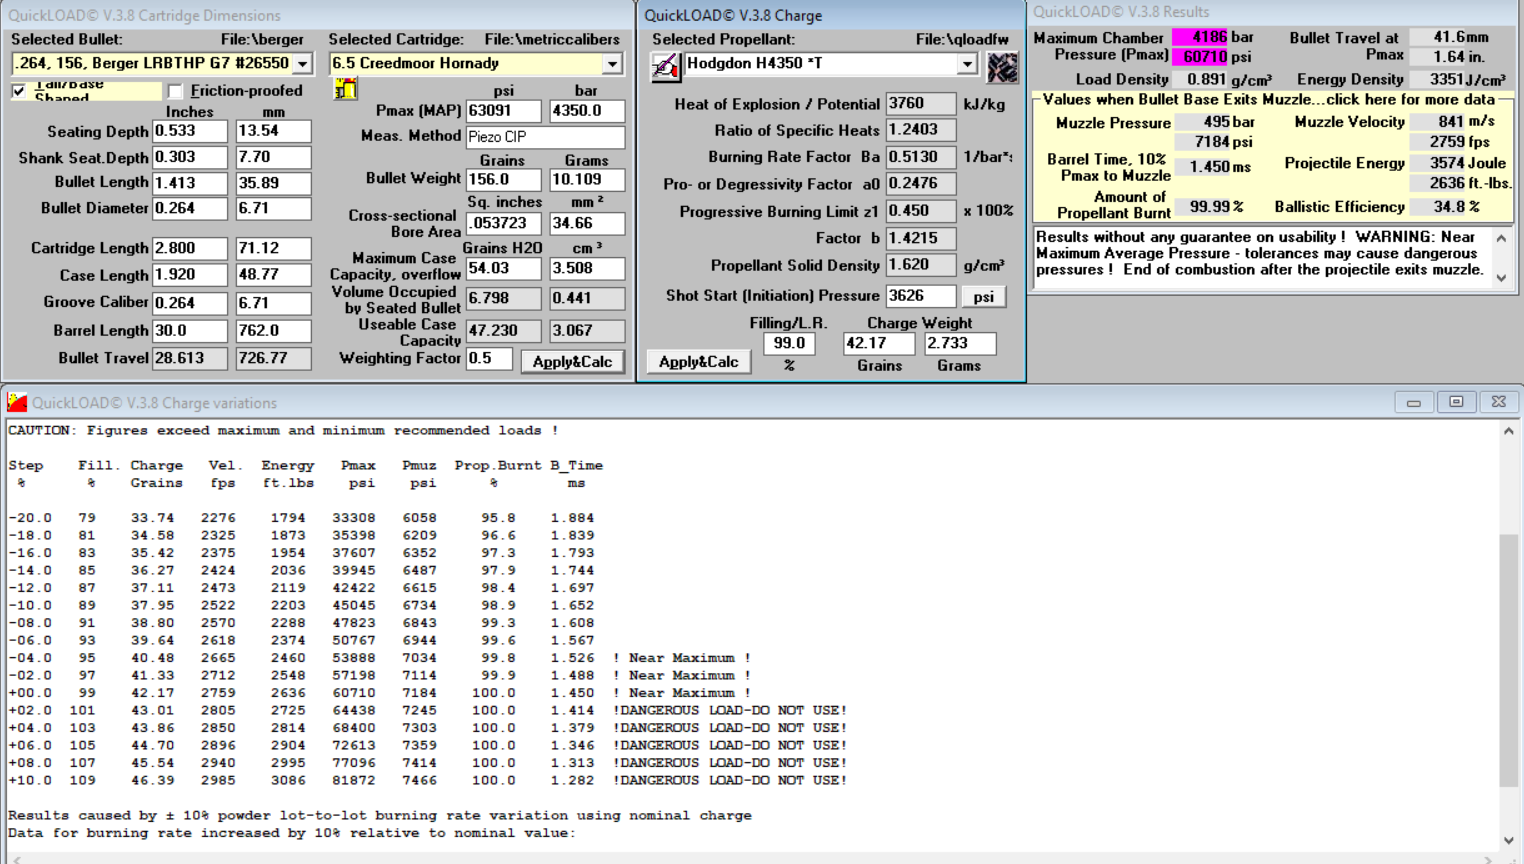Click Apply&Calc in the Charge window
This screenshot has height=864, width=1524.
[698, 362]
